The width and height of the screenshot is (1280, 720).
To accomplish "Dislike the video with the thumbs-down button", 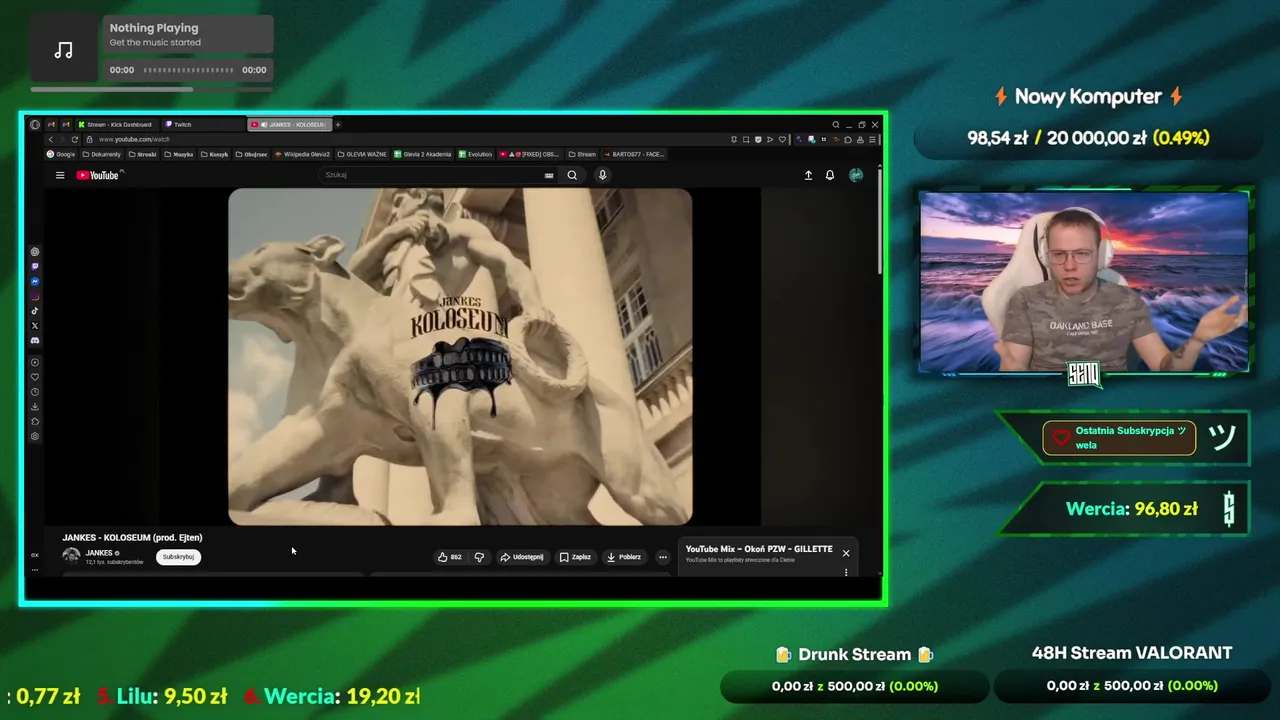I will tap(479, 557).
